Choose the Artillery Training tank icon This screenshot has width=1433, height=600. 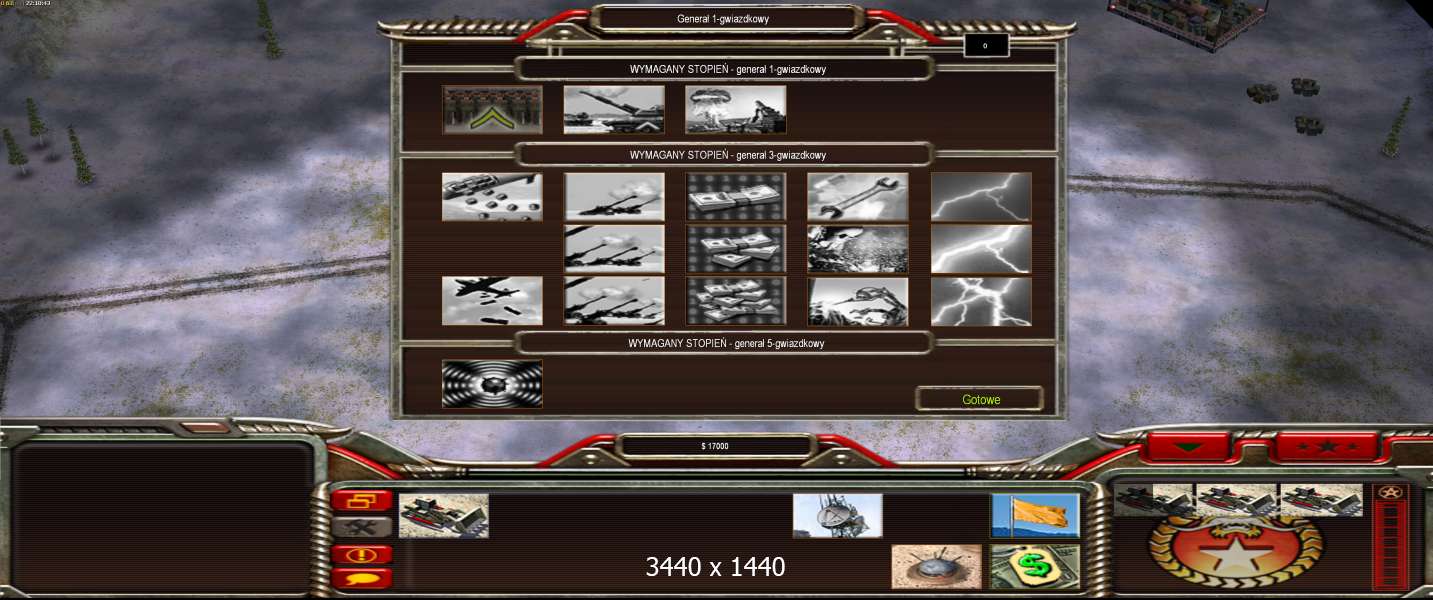(x=614, y=109)
